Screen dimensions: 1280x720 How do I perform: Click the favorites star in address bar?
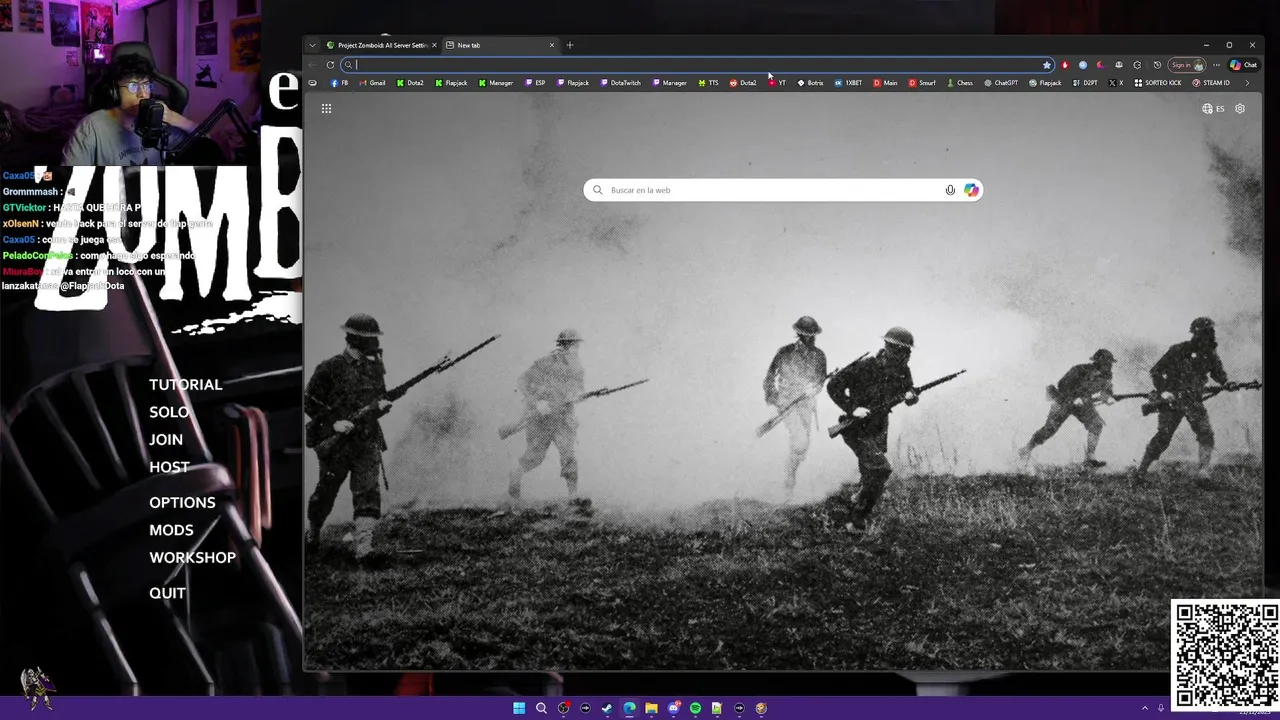[1047, 65]
